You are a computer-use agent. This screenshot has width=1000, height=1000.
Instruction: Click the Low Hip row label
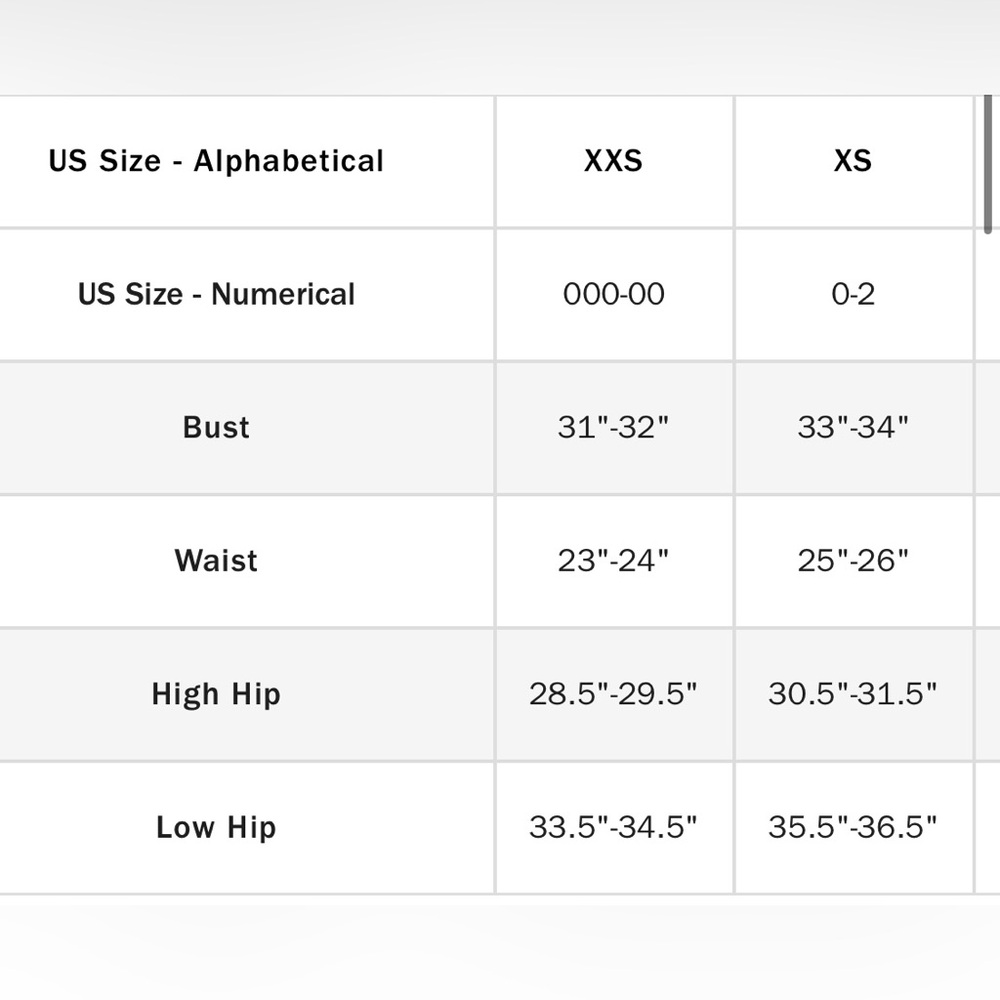pyautogui.click(x=216, y=827)
